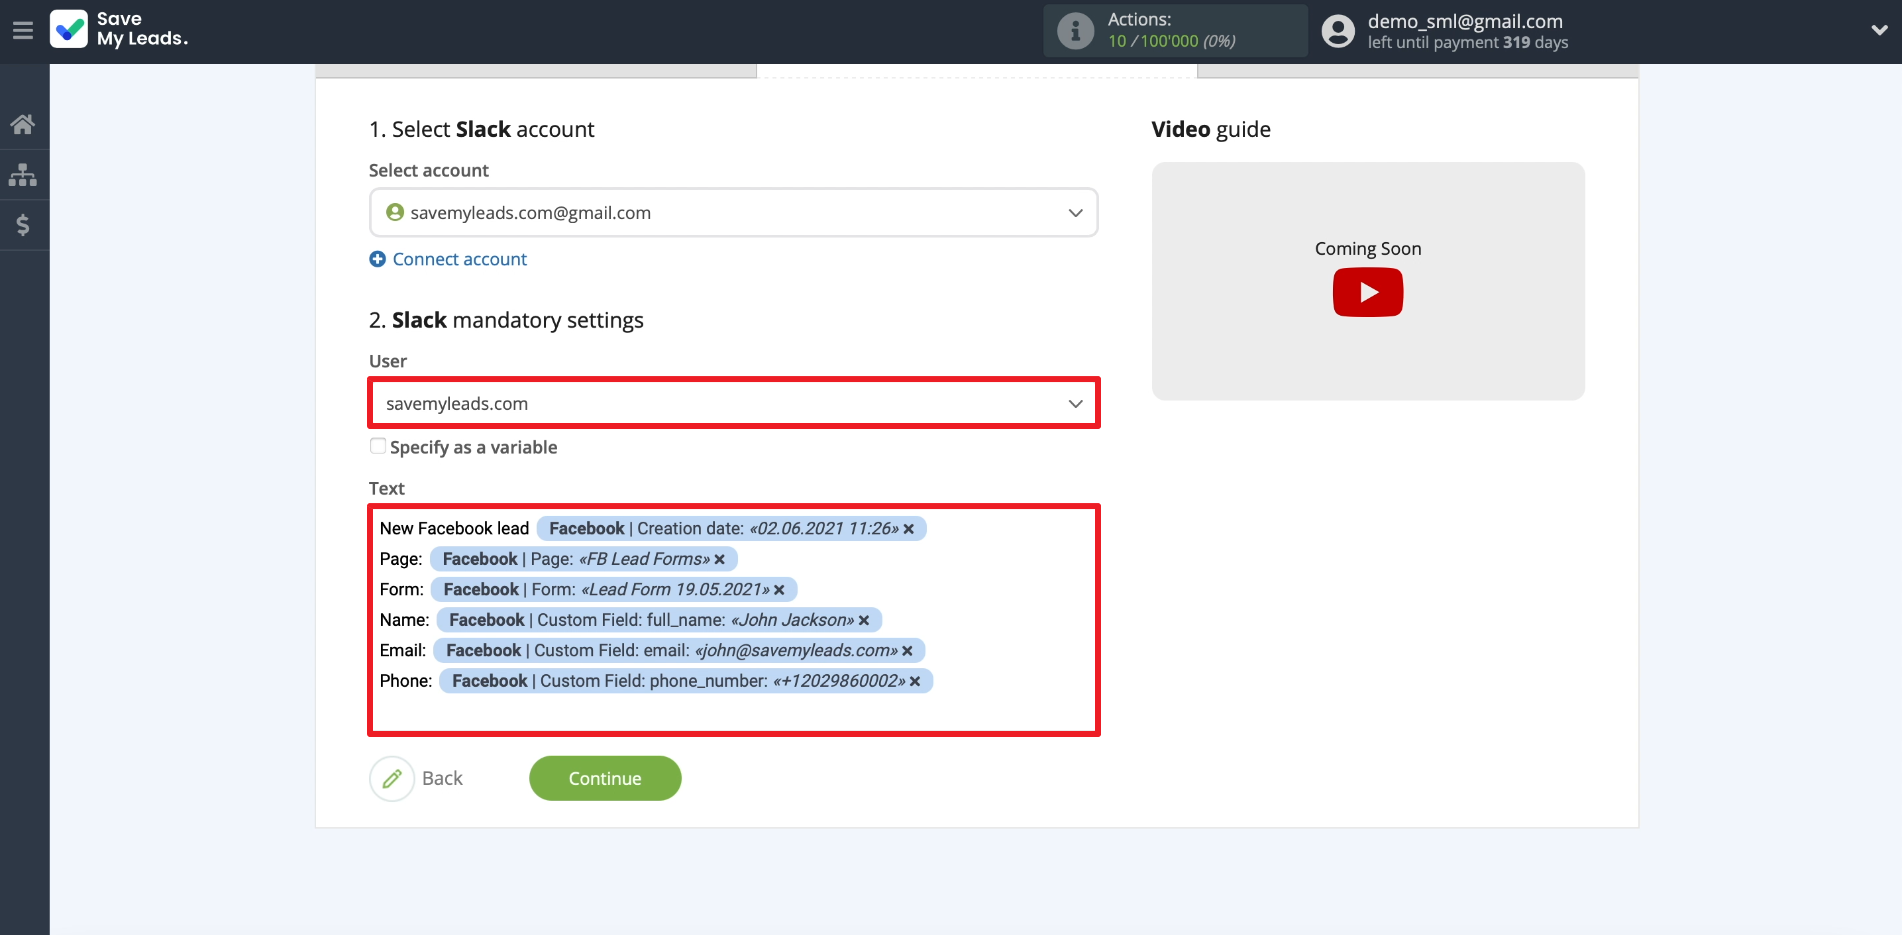Click the Connect account link
Screen dimensions: 1902x935
coord(459,259)
